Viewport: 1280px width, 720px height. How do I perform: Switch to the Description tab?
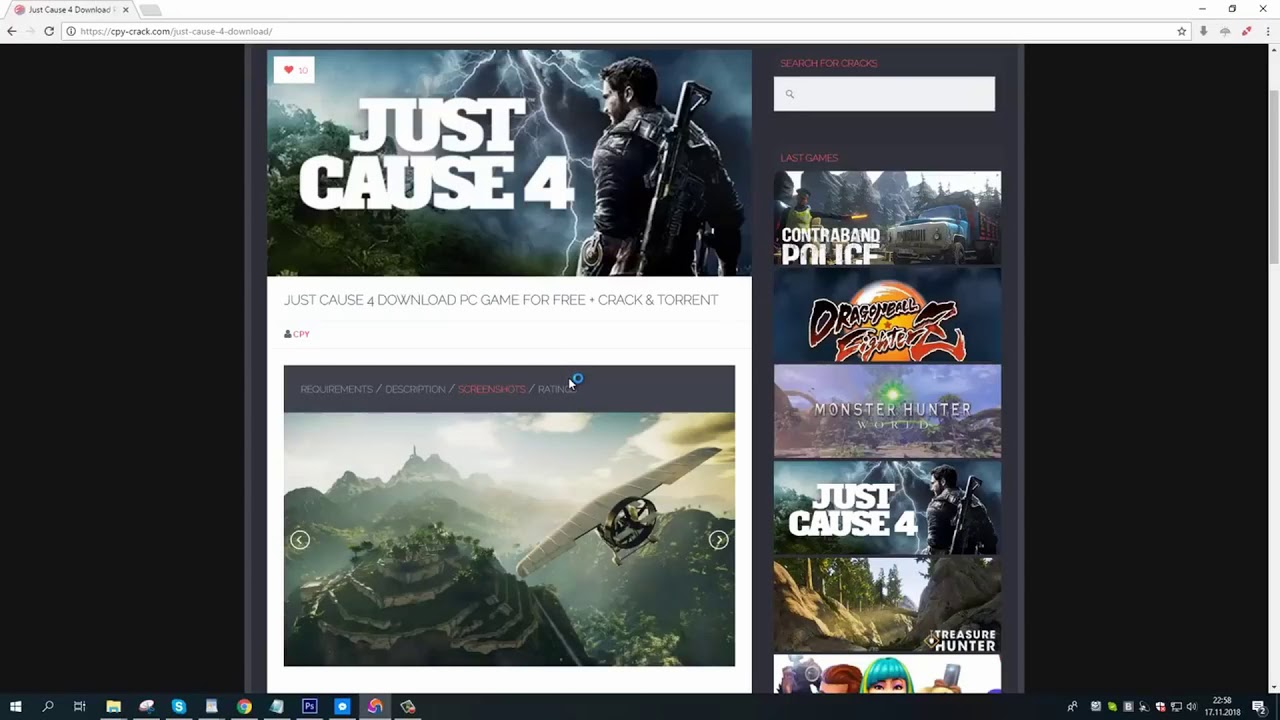pos(415,389)
